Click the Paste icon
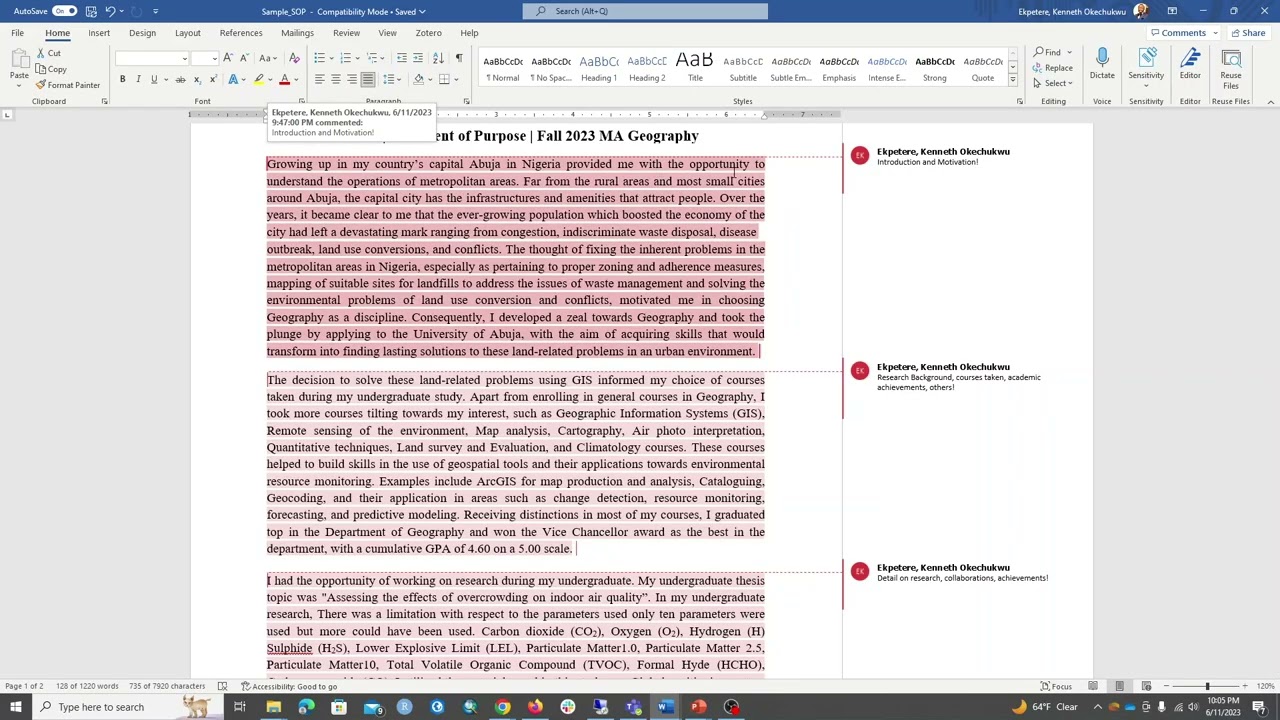 tap(18, 60)
